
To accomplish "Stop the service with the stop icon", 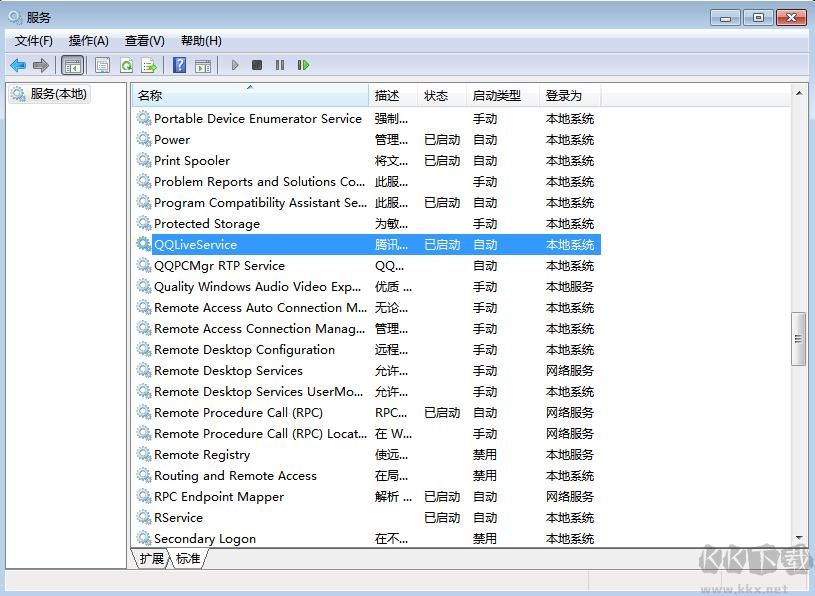I will [256, 64].
